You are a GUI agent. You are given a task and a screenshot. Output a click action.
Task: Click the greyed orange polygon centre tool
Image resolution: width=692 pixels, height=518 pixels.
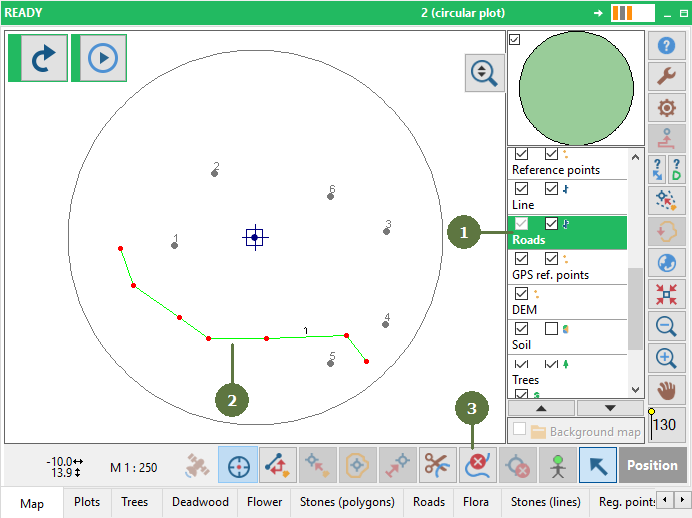click(358, 465)
